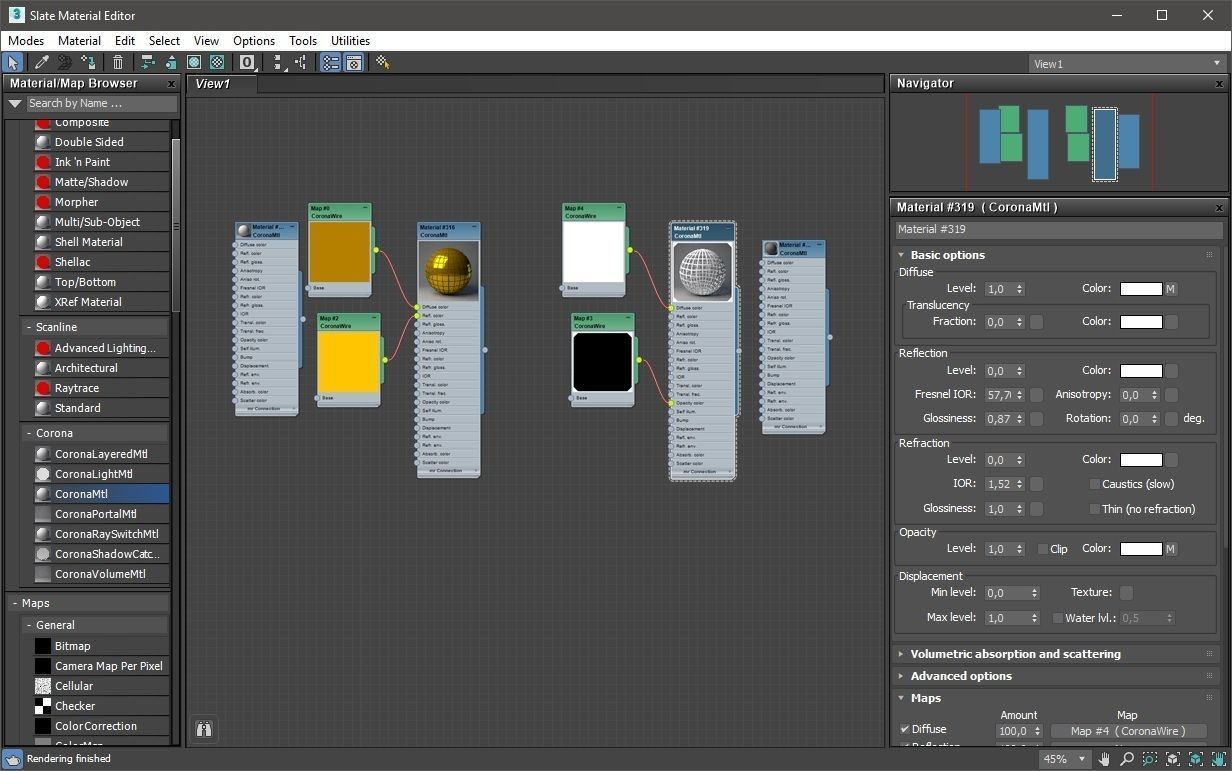Open Material ID Channel flyout

click(x=247, y=62)
